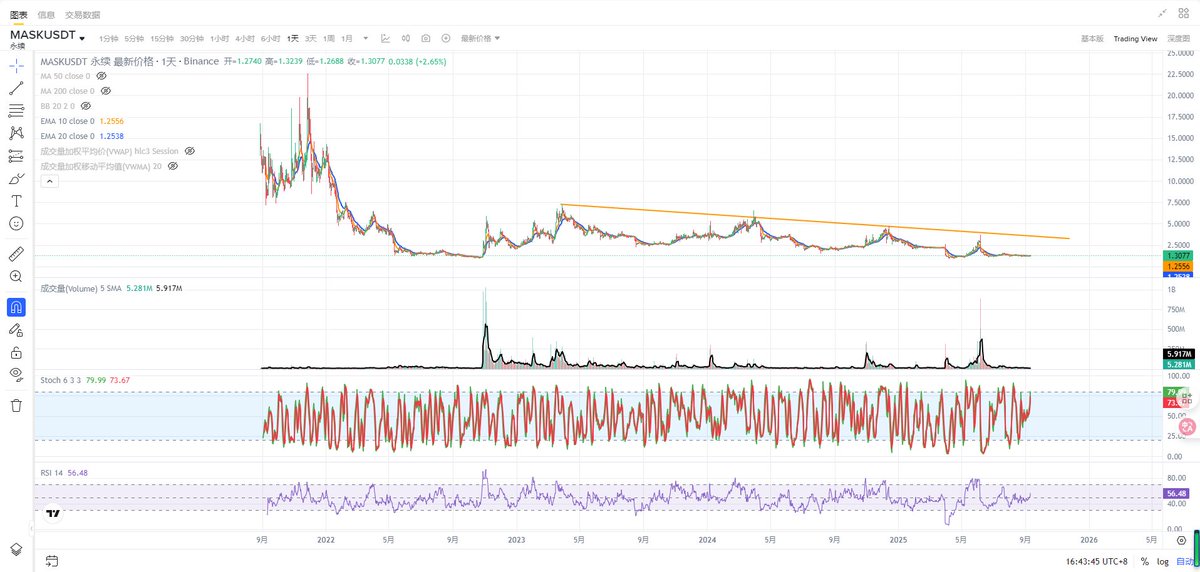Collapse chart with the shrink arrows icon
The width and height of the screenshot is (1200, 572).
1163,12
